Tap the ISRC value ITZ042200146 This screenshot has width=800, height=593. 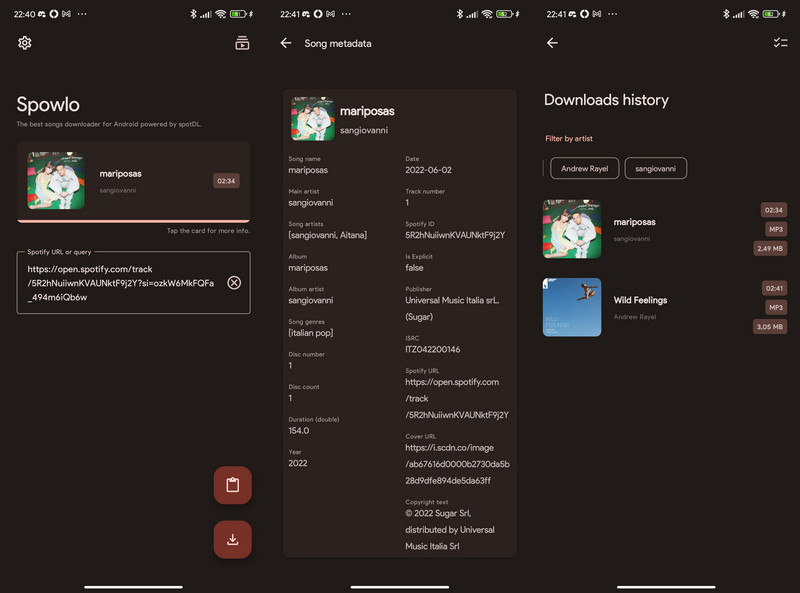(433, 350)
